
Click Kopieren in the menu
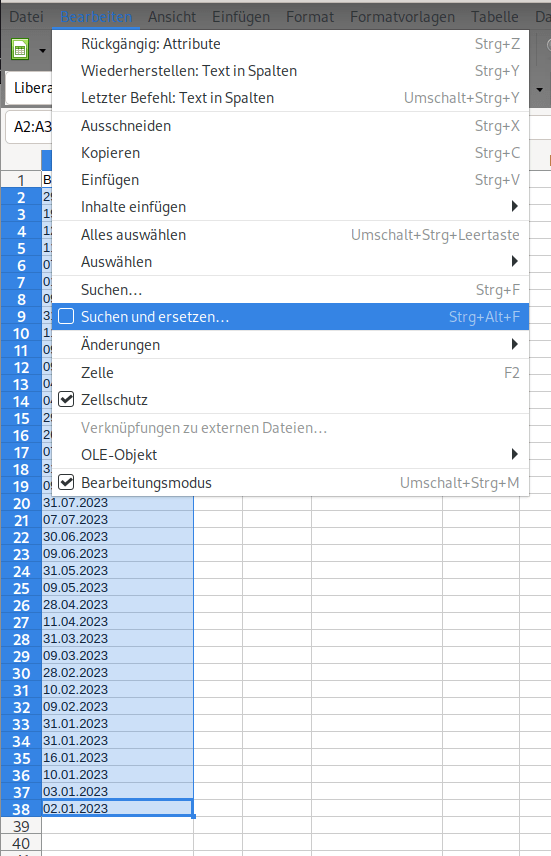pyautogui.click(x=291, y=153)
